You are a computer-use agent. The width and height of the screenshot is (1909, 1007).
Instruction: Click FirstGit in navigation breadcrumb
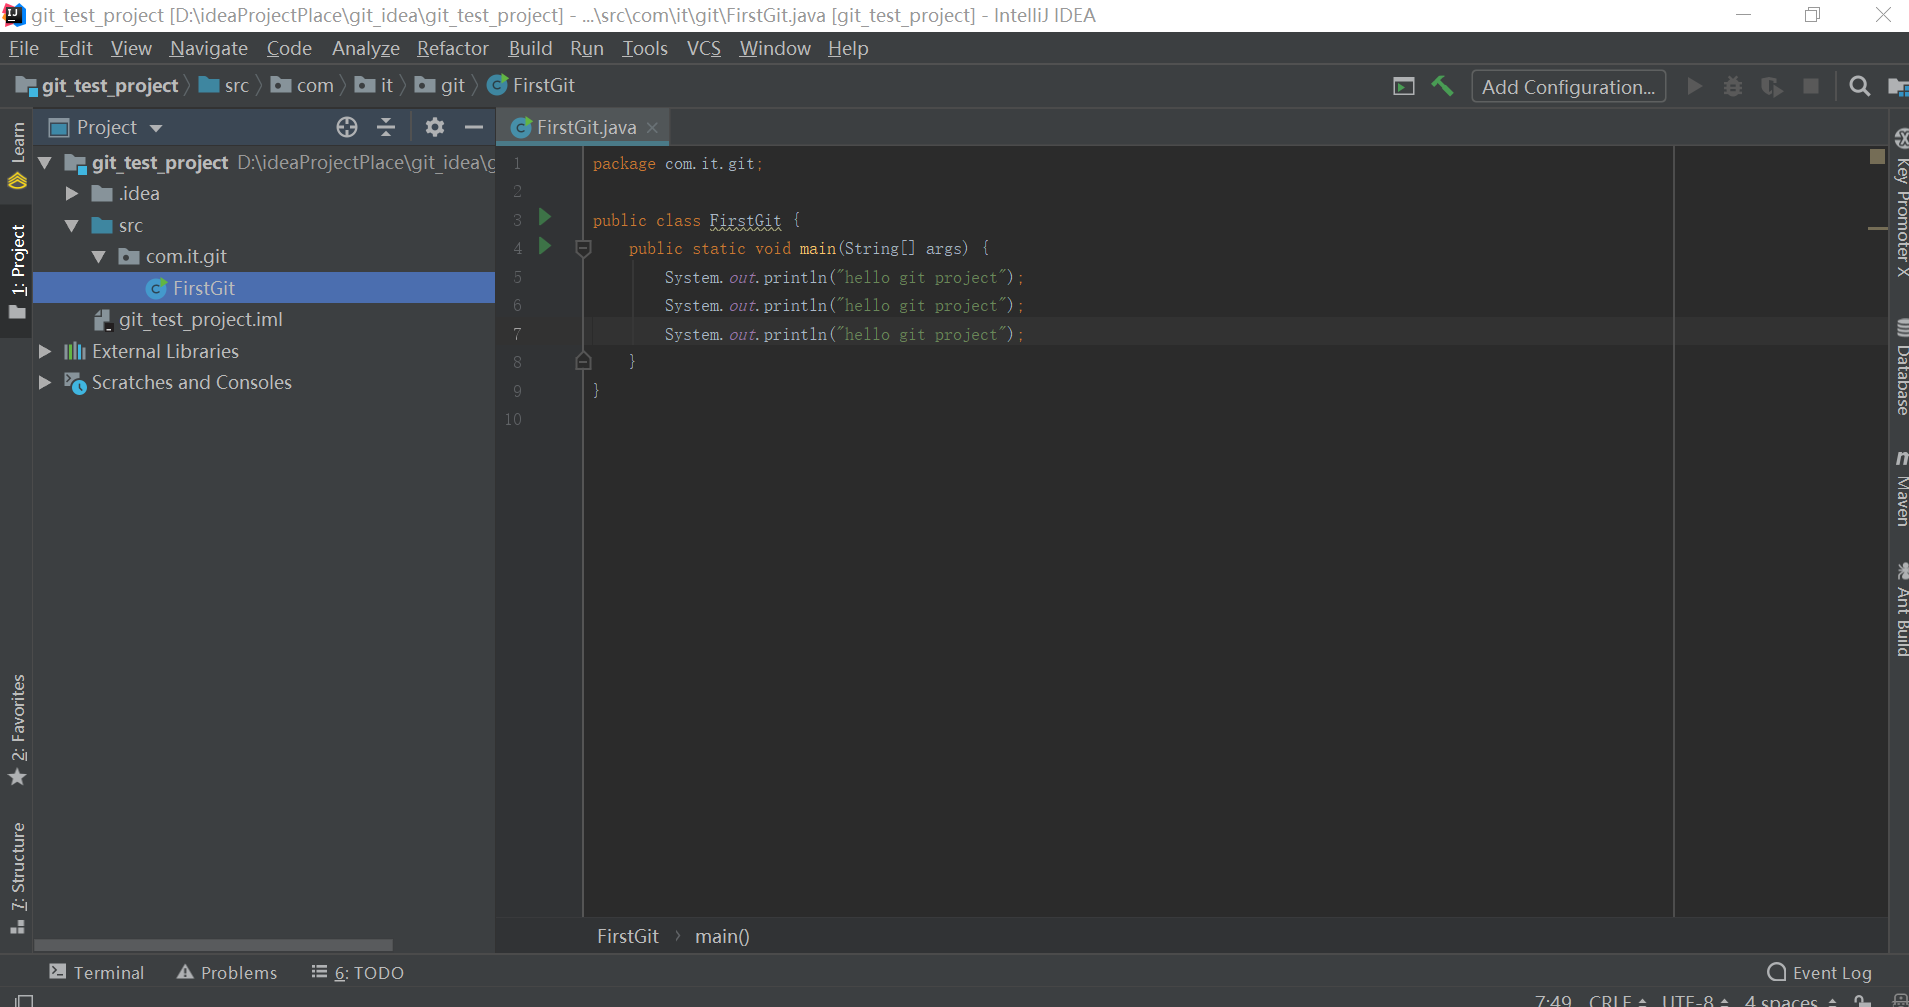coord(532,86)
